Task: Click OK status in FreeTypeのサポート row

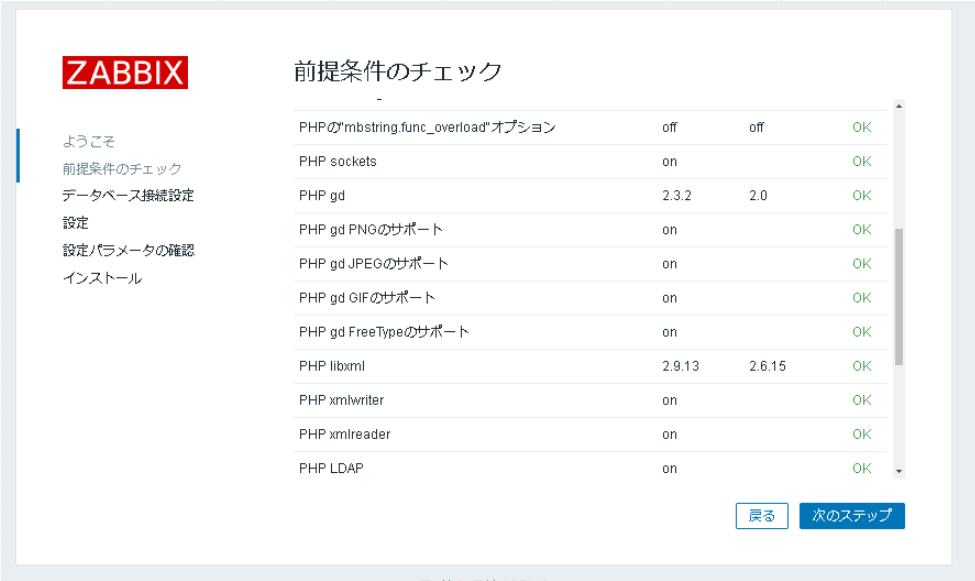Action: tap(862, 332)
